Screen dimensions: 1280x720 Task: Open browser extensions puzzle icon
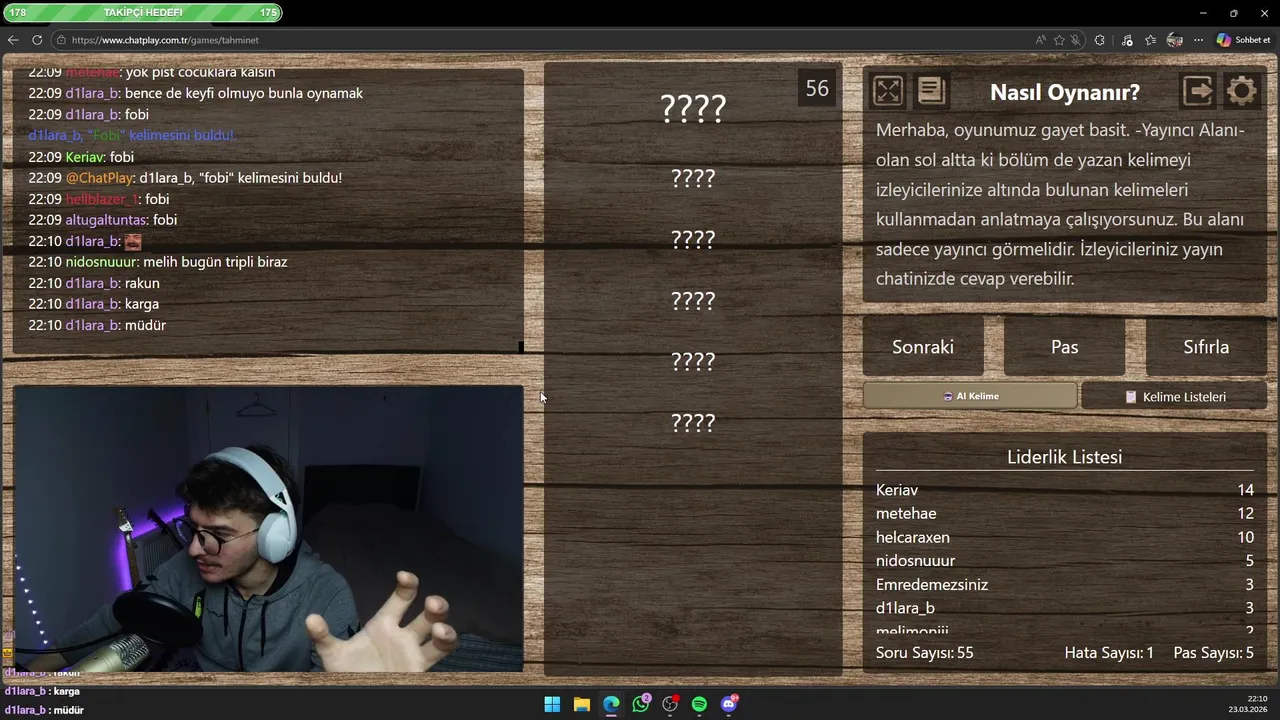tap(1100, 40)
